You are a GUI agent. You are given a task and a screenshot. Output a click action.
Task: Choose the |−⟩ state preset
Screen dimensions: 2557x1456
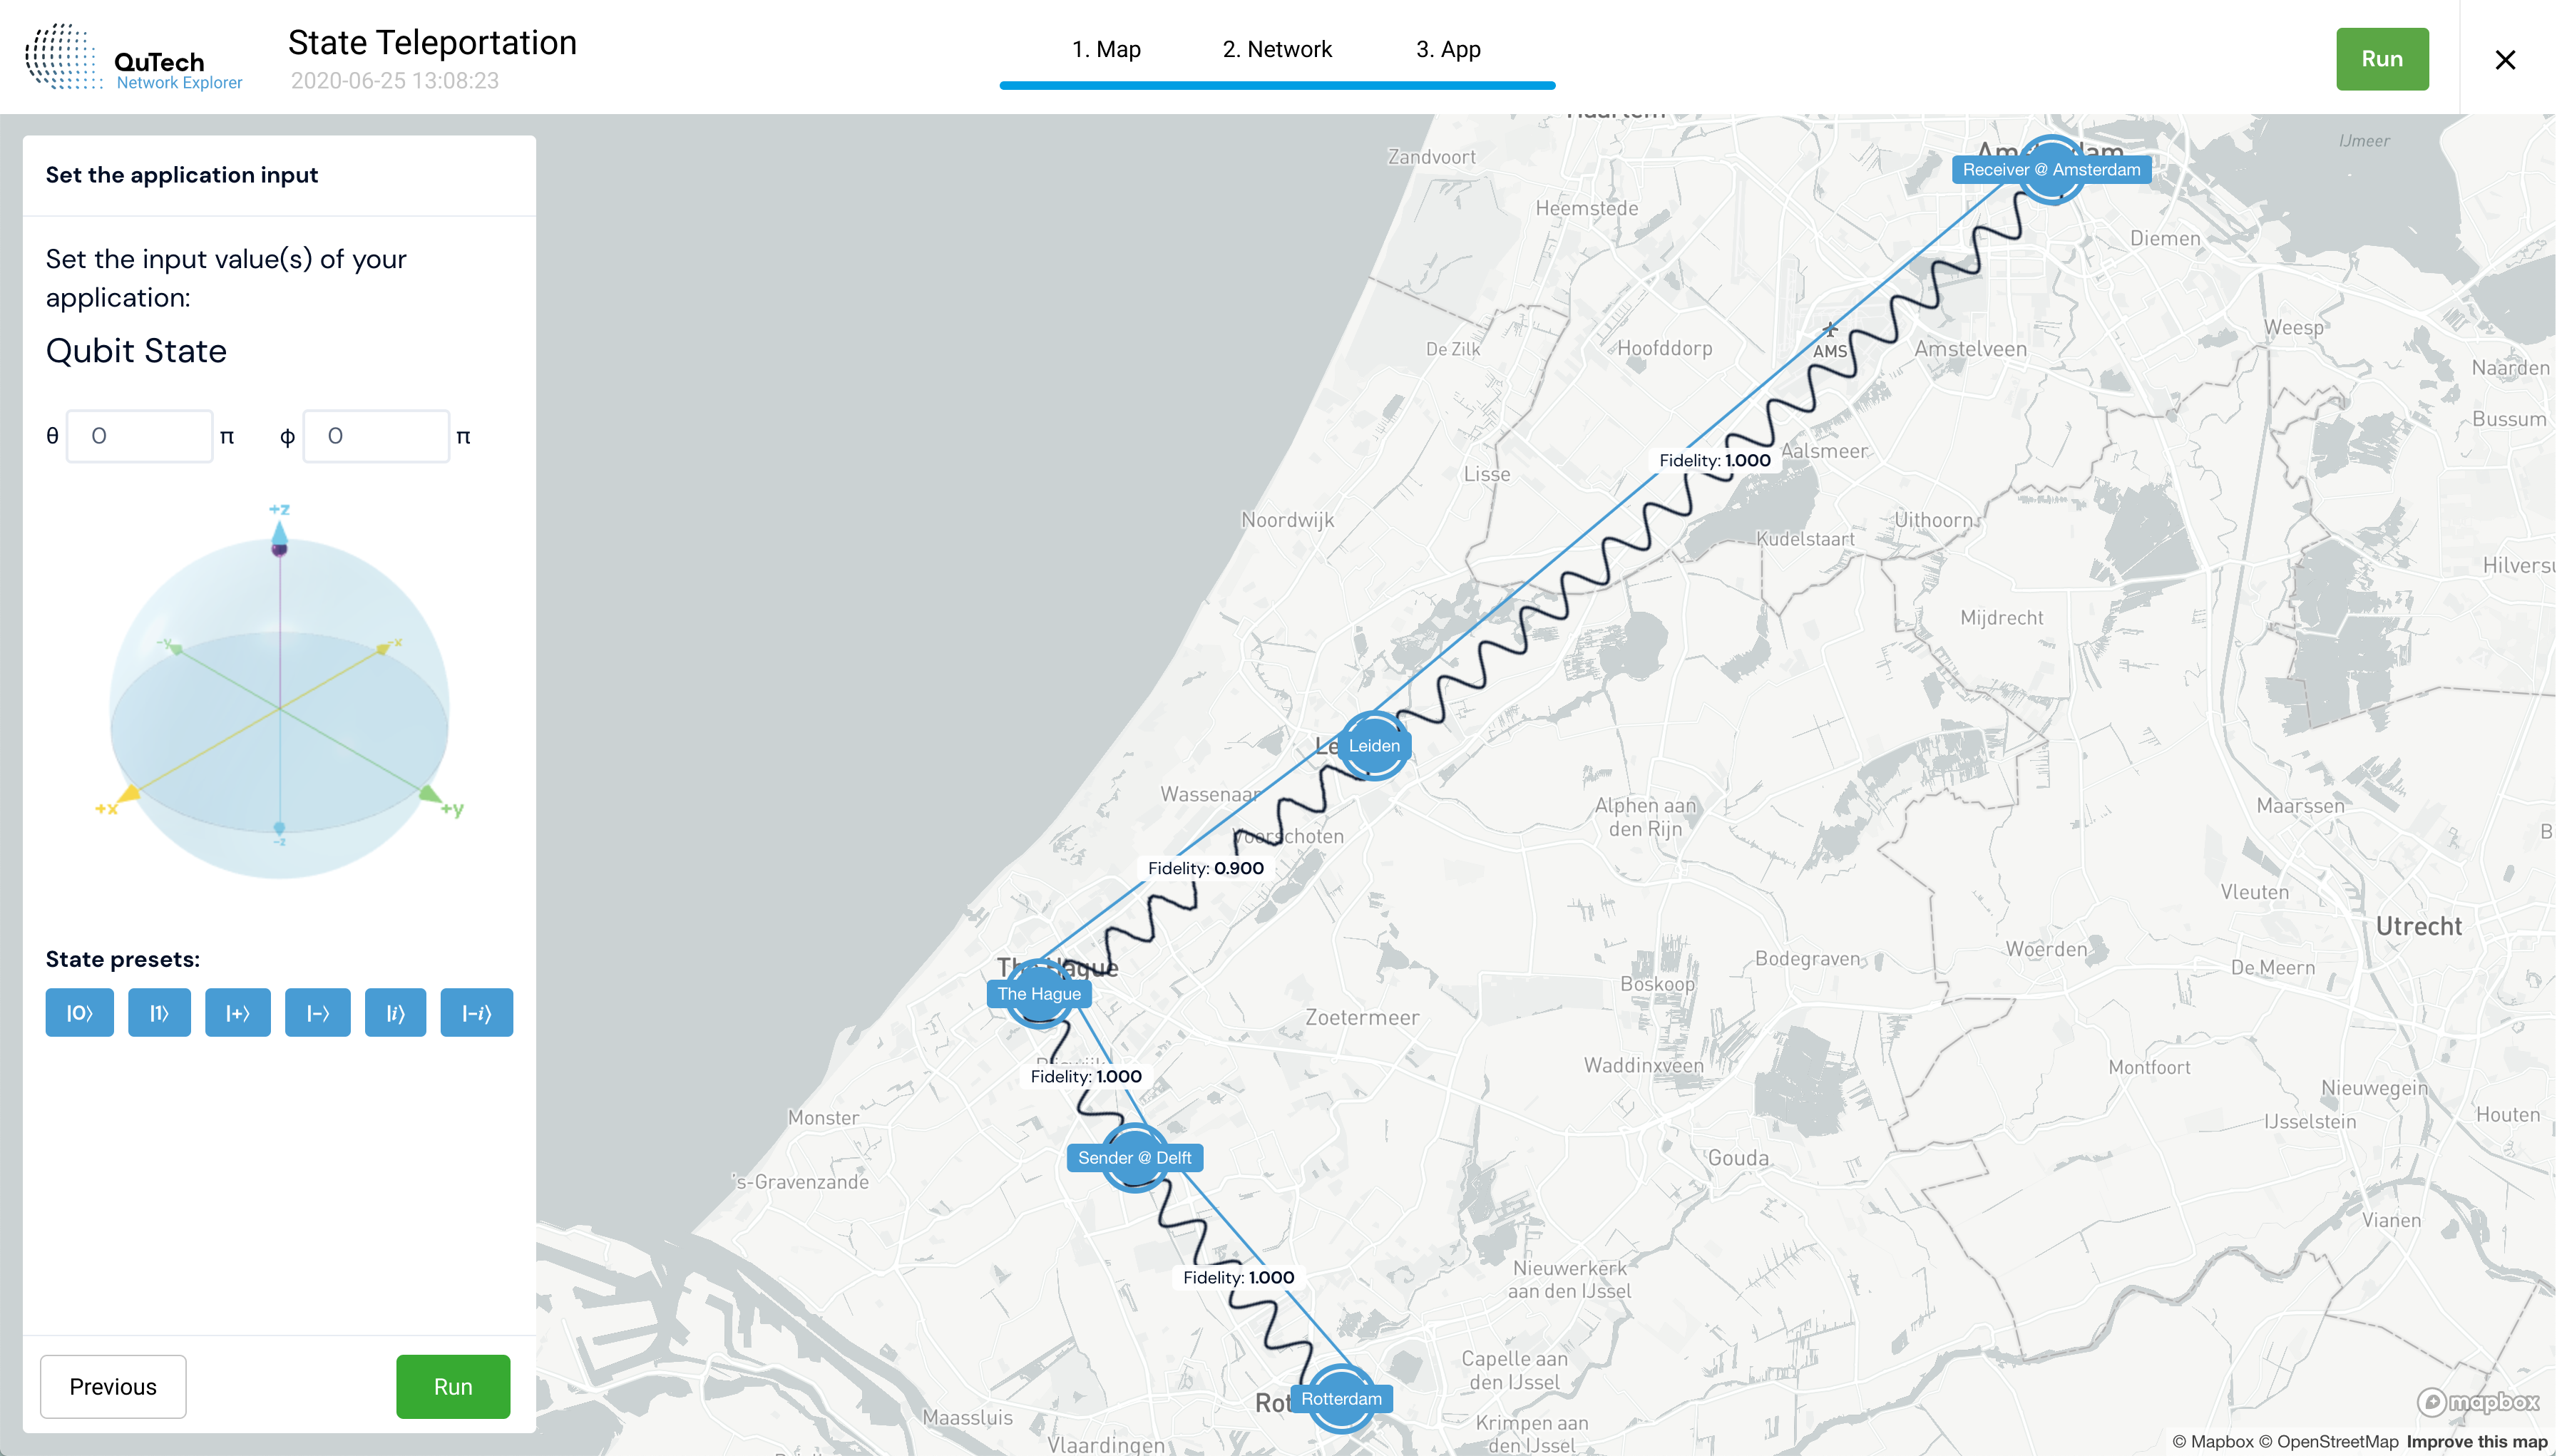click(x=318, y=1013)
